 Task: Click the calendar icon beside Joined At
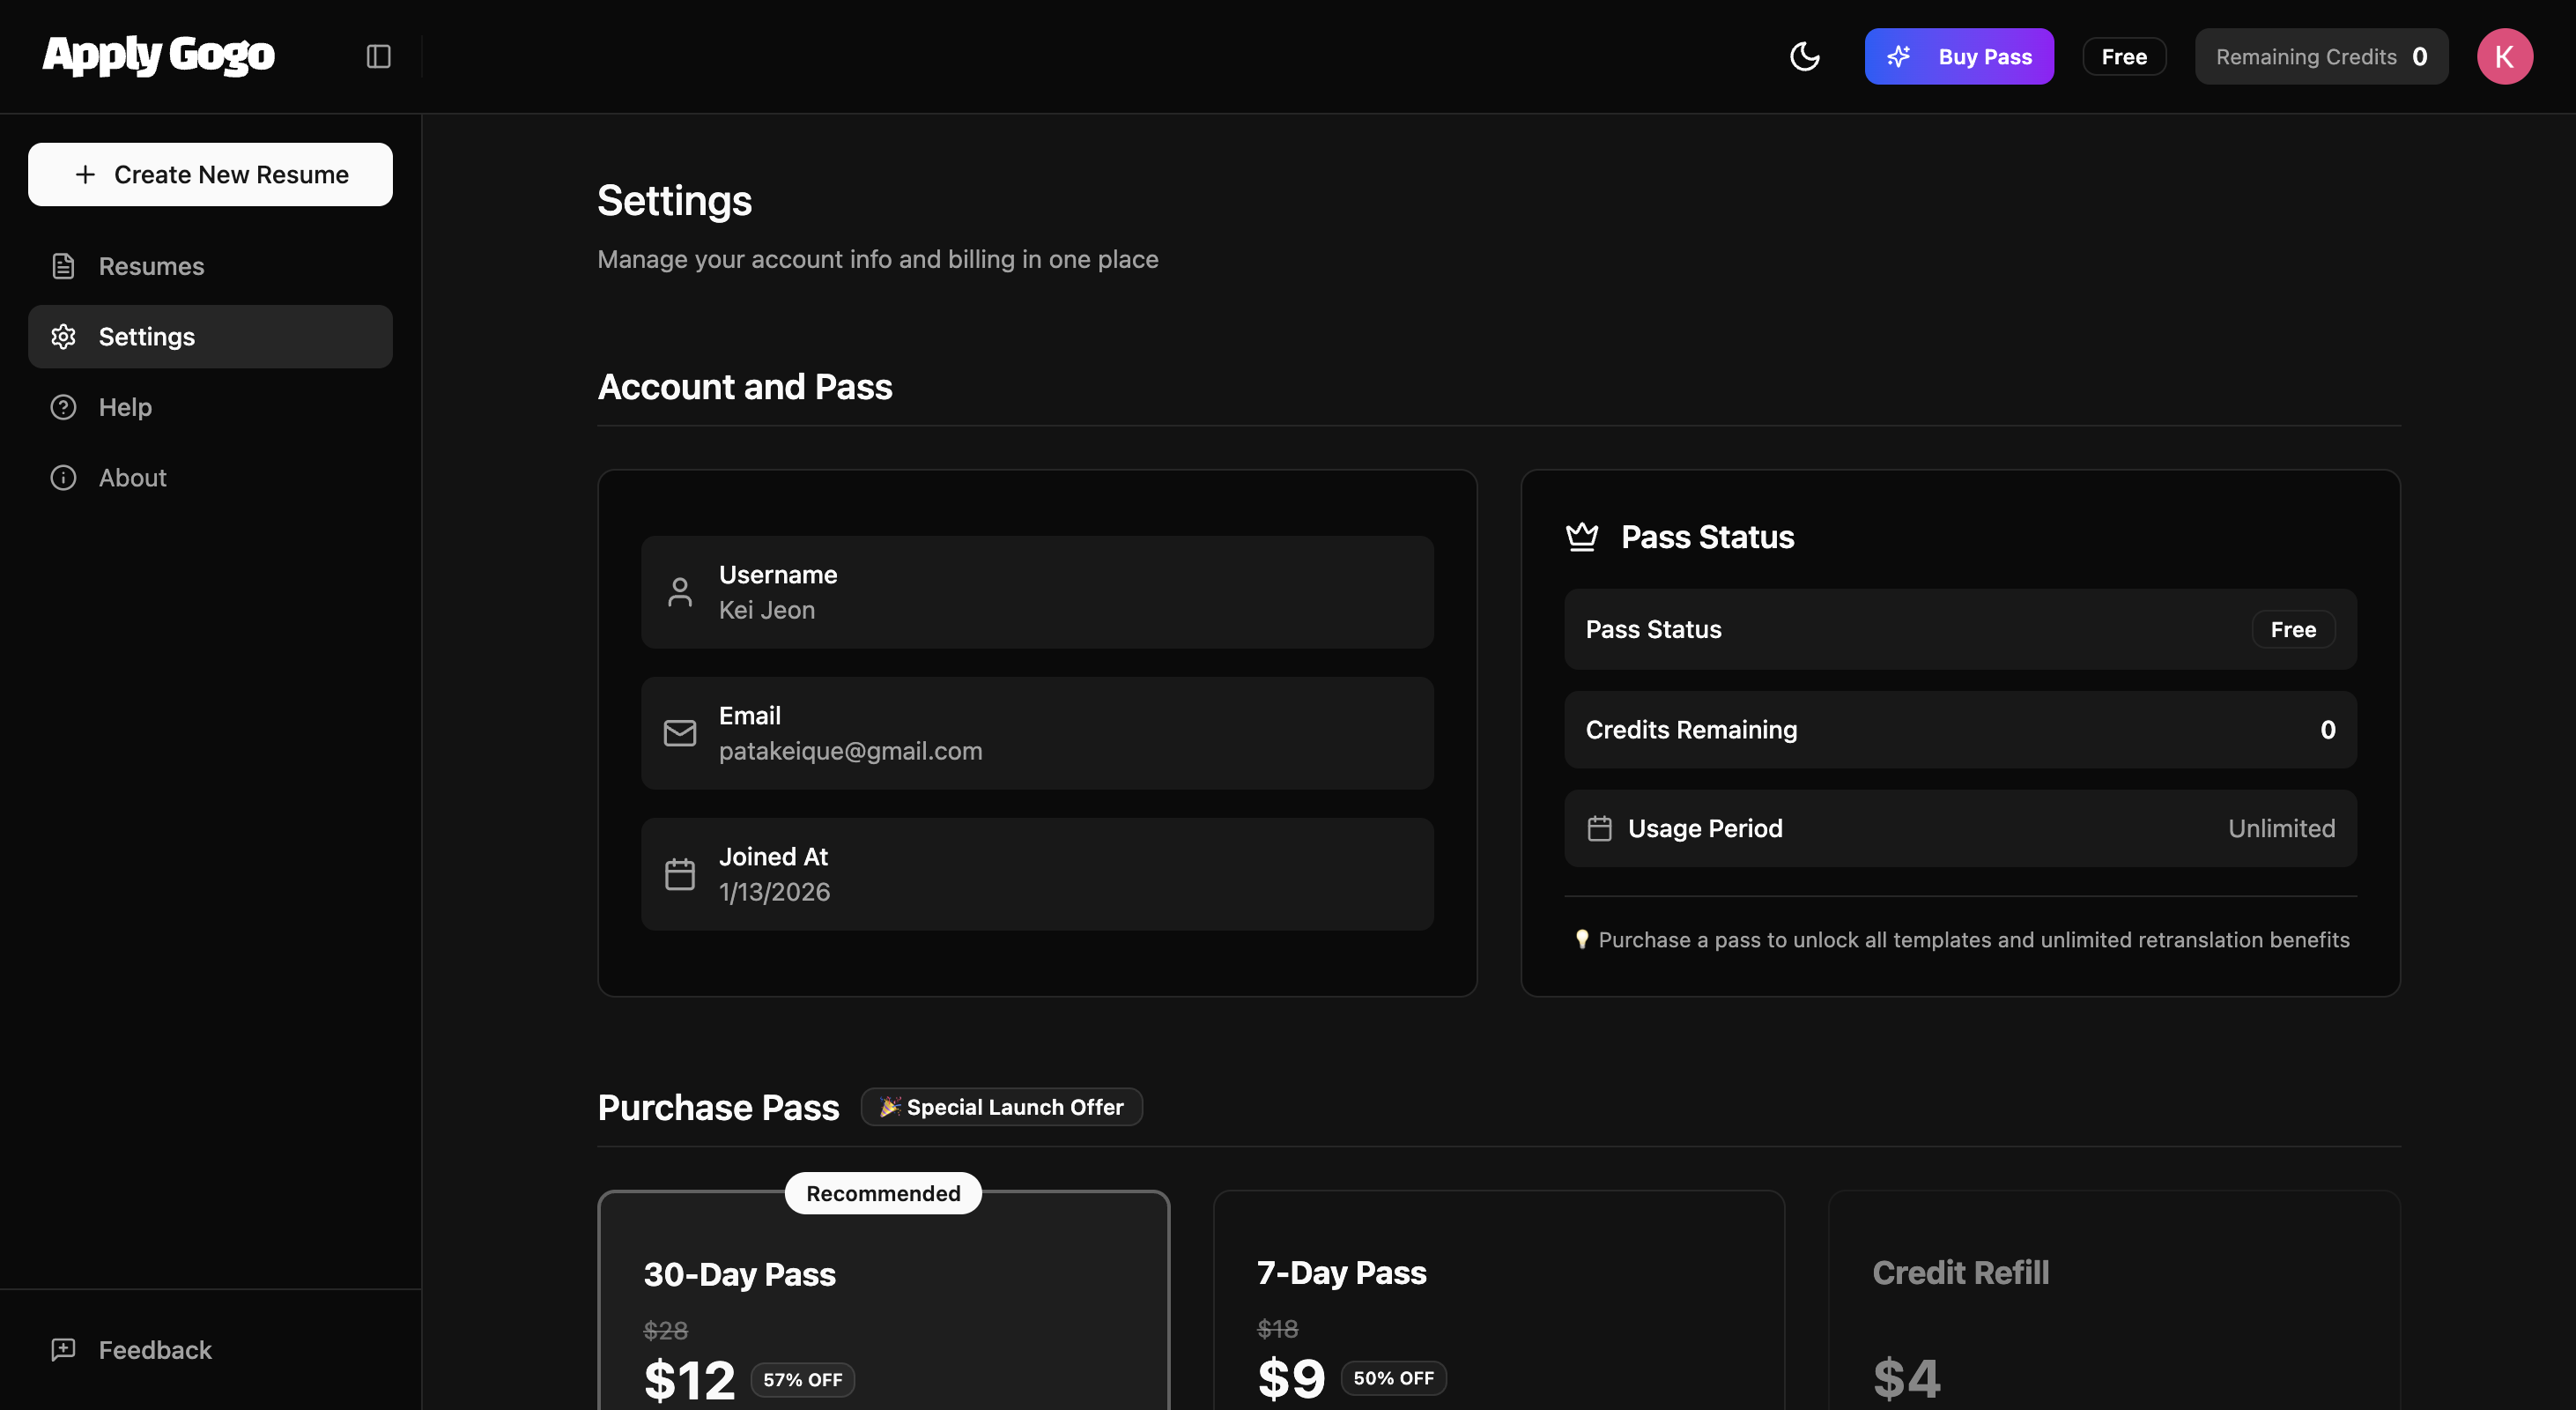click(681, 873)
